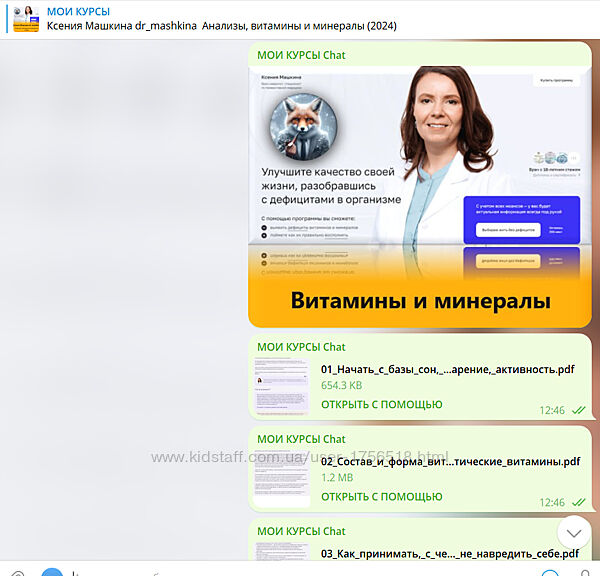The image size is (600, 576).
Task: Click the read checkmarks on the second PDF message
Action: click(x=577, y=502)
